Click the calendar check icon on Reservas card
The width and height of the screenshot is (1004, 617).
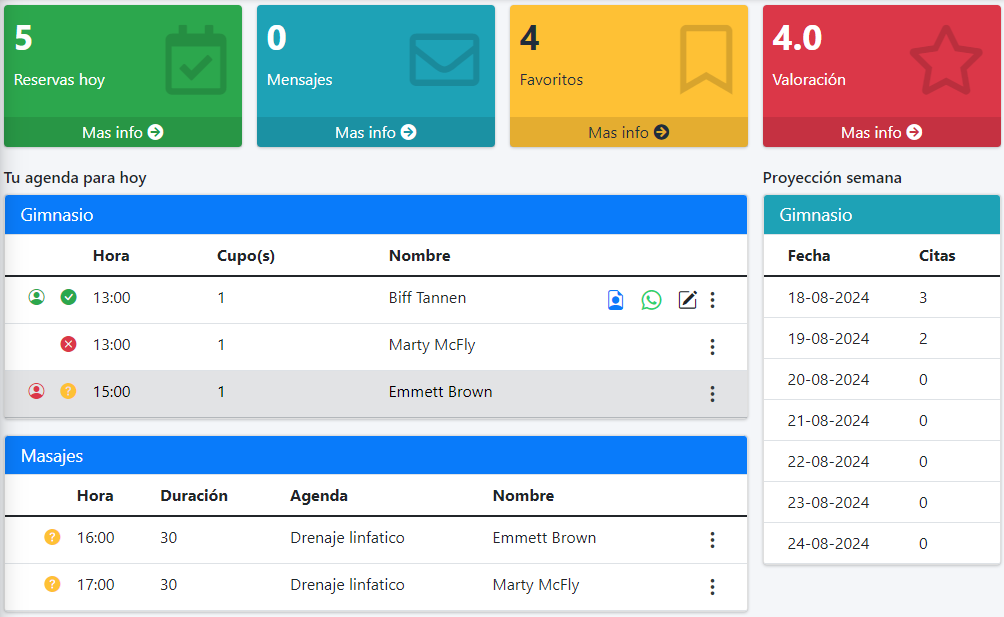[x=195, y=60]
